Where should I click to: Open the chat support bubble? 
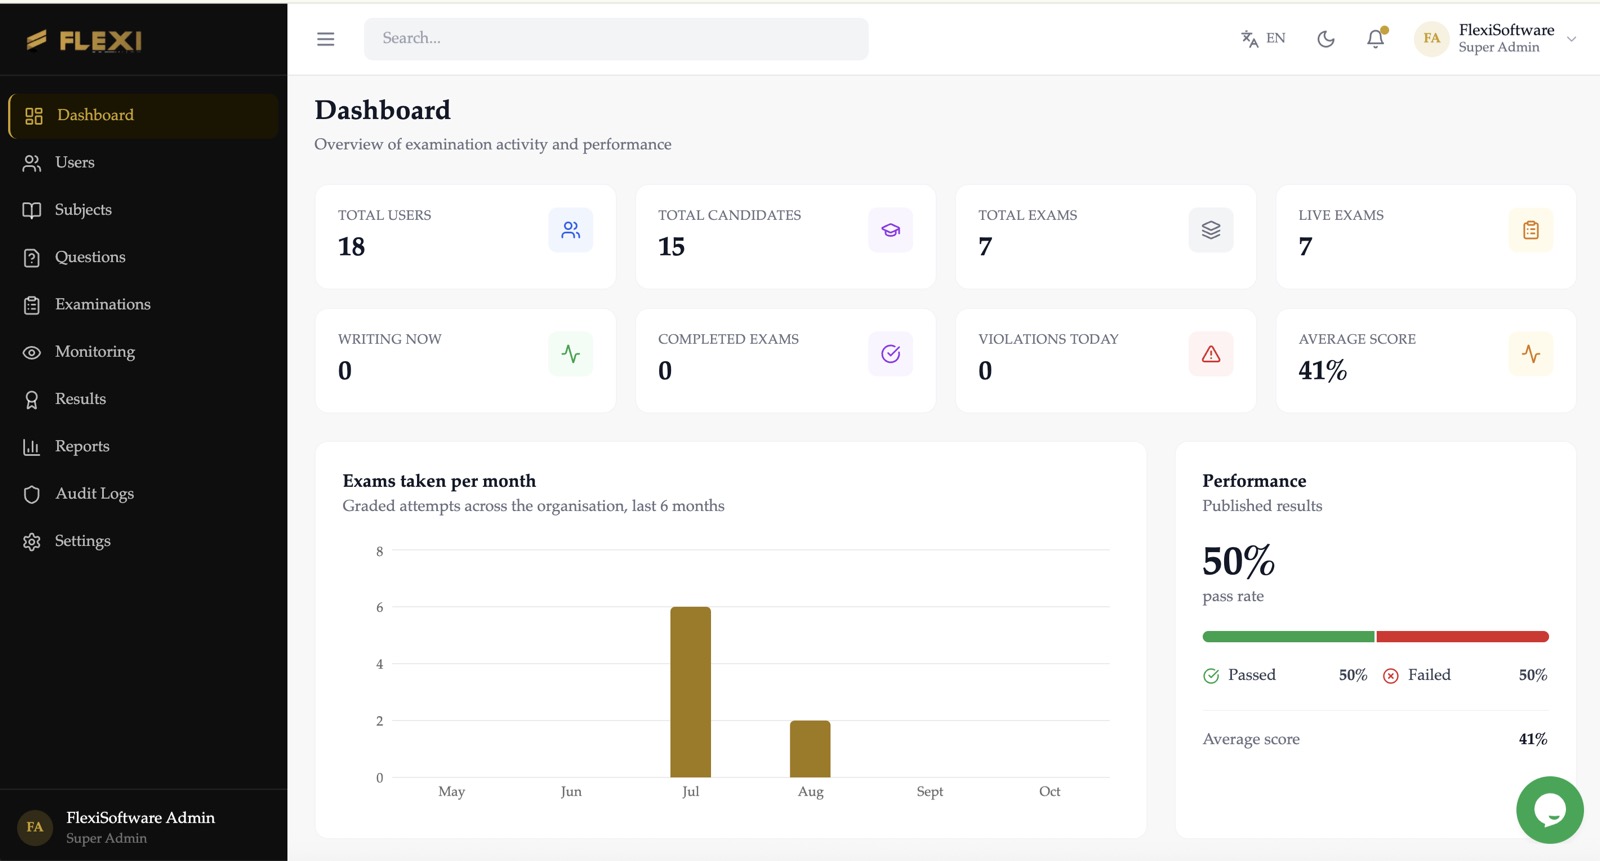(1549, 810)
